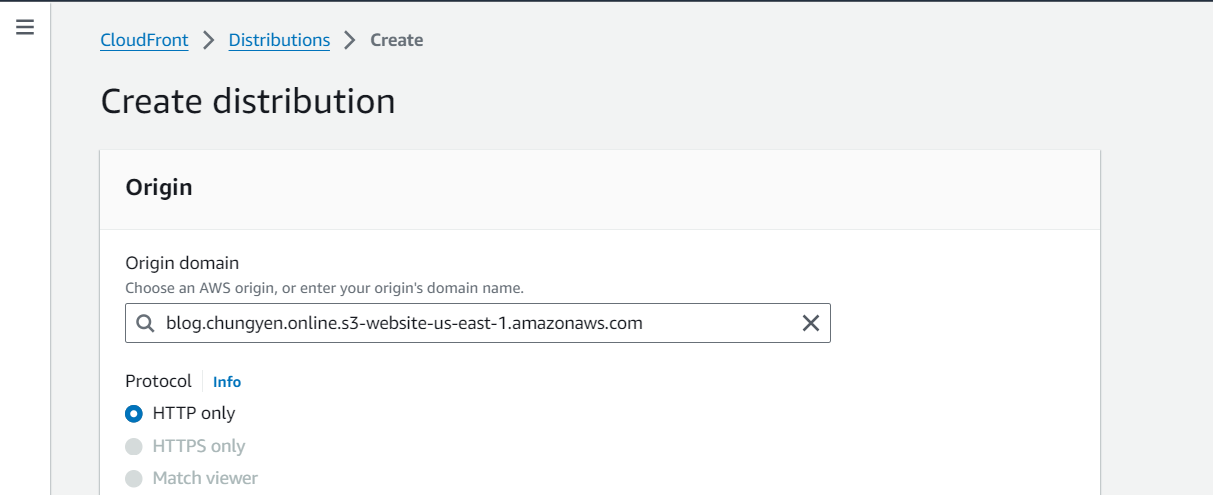Viewport: 1213px width, 495px height.
Task: Click the Create breadcrumb item
Action: 397,40
